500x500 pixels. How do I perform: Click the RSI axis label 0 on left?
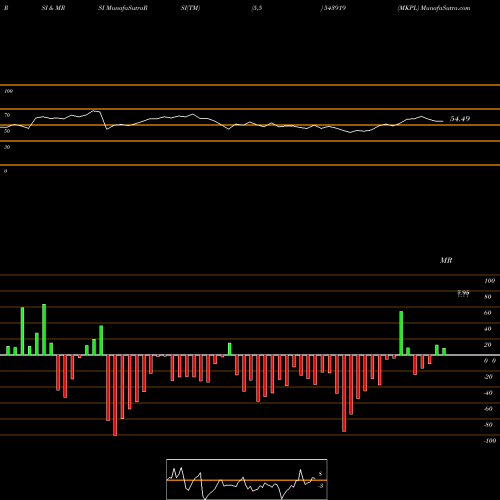pos(5,171)
